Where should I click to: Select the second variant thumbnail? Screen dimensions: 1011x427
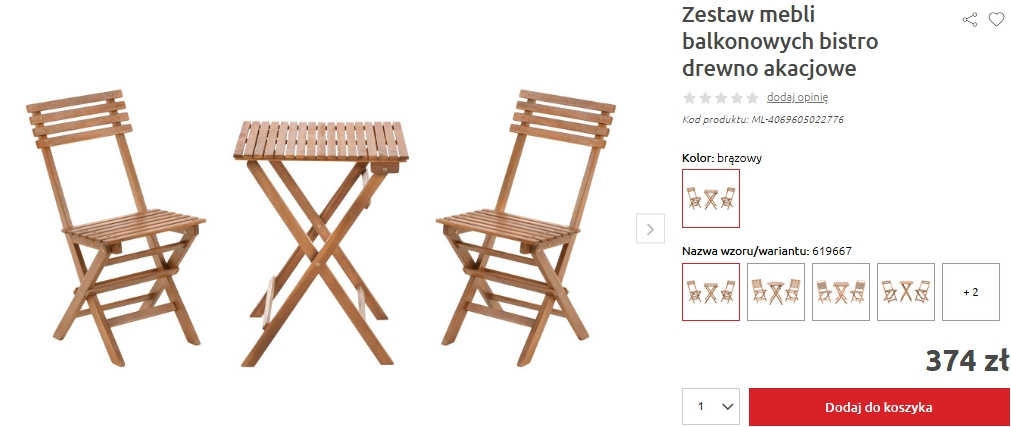[776, 292]
